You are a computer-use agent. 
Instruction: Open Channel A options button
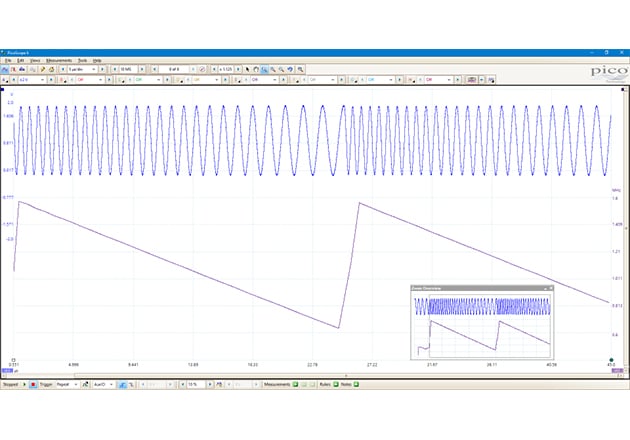(5, 80)
